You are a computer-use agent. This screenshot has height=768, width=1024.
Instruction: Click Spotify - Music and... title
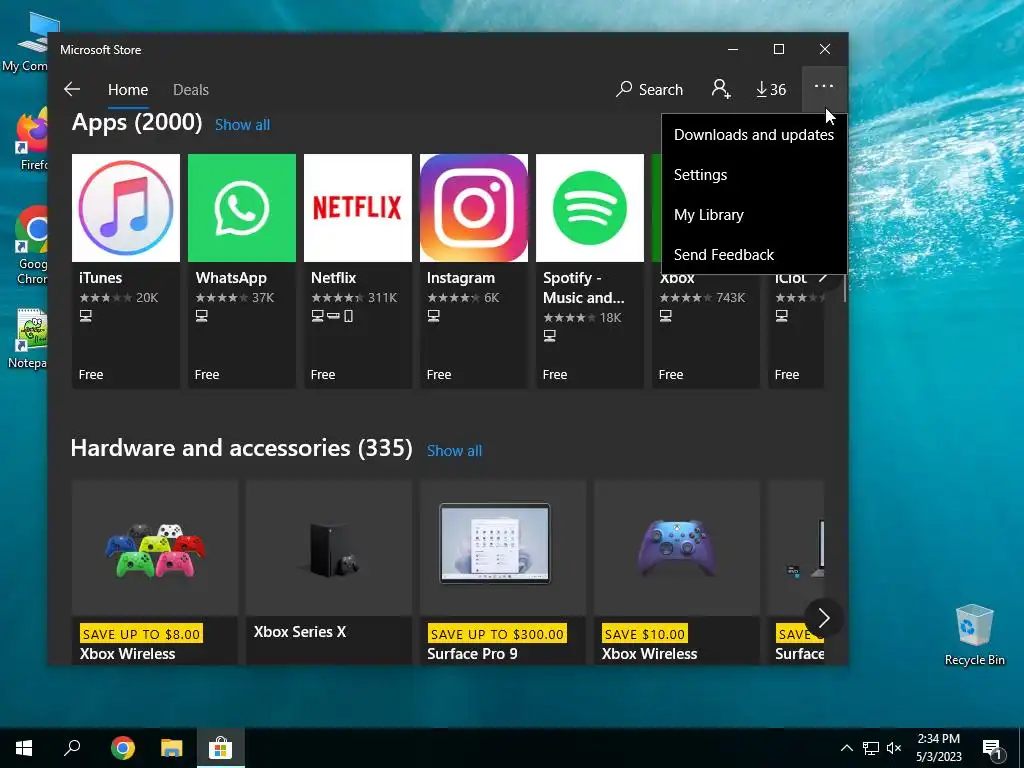(584, 287)
